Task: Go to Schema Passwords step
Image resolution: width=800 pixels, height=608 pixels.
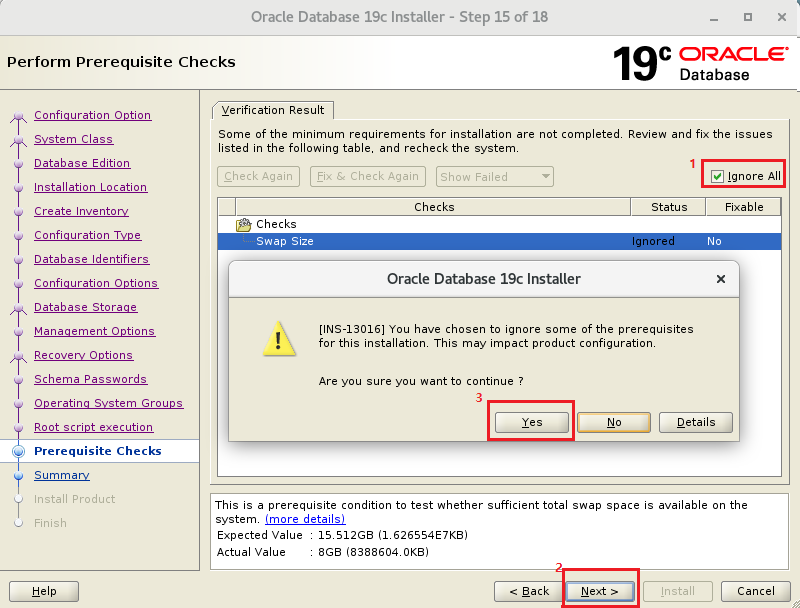Action: tap(90, 379)
